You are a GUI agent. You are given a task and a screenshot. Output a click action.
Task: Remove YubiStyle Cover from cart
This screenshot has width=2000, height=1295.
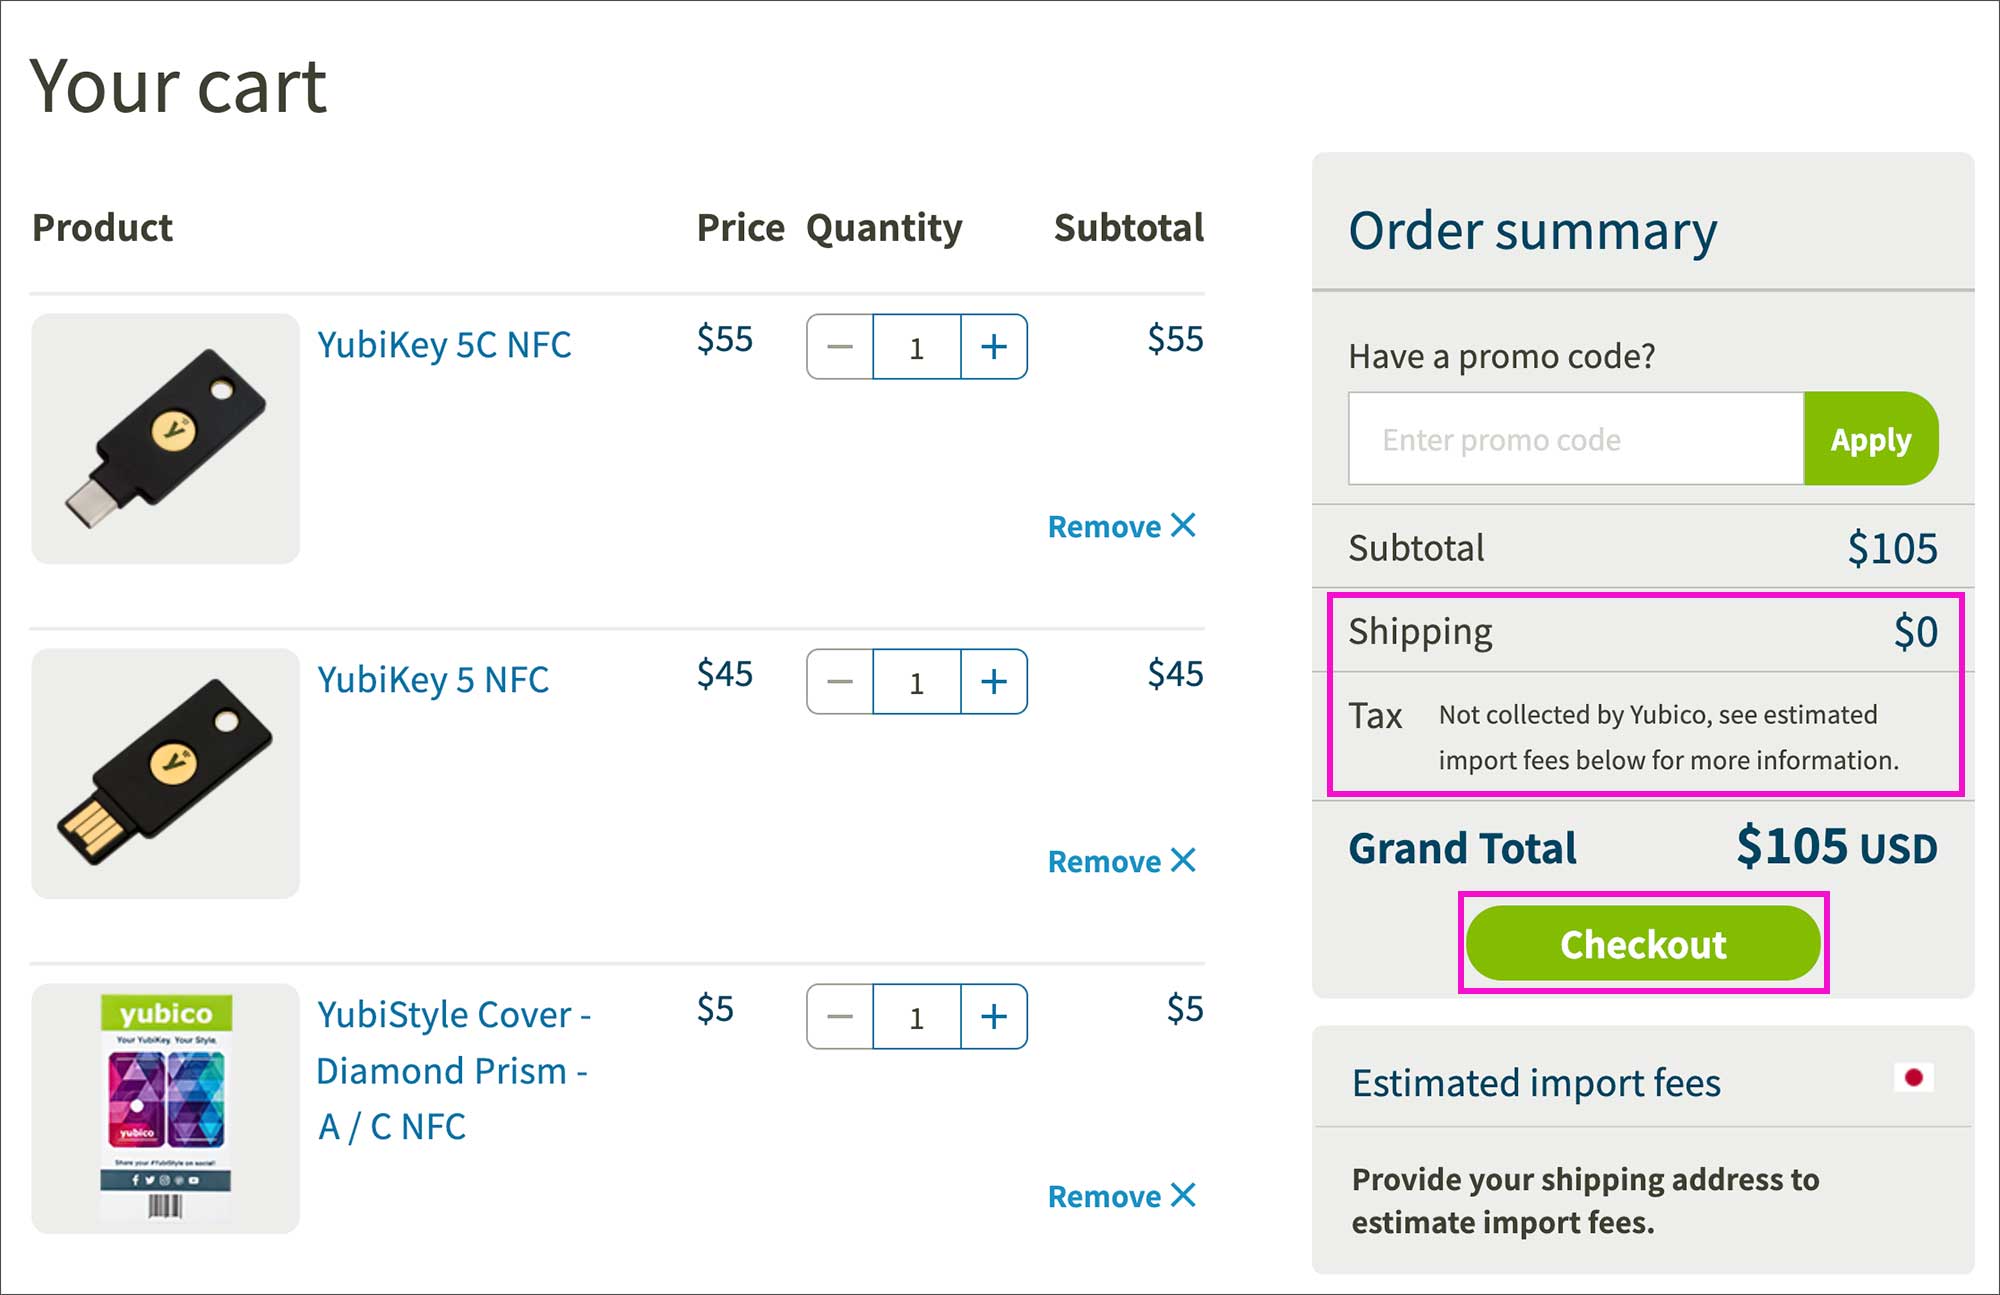[1121, 1196]
